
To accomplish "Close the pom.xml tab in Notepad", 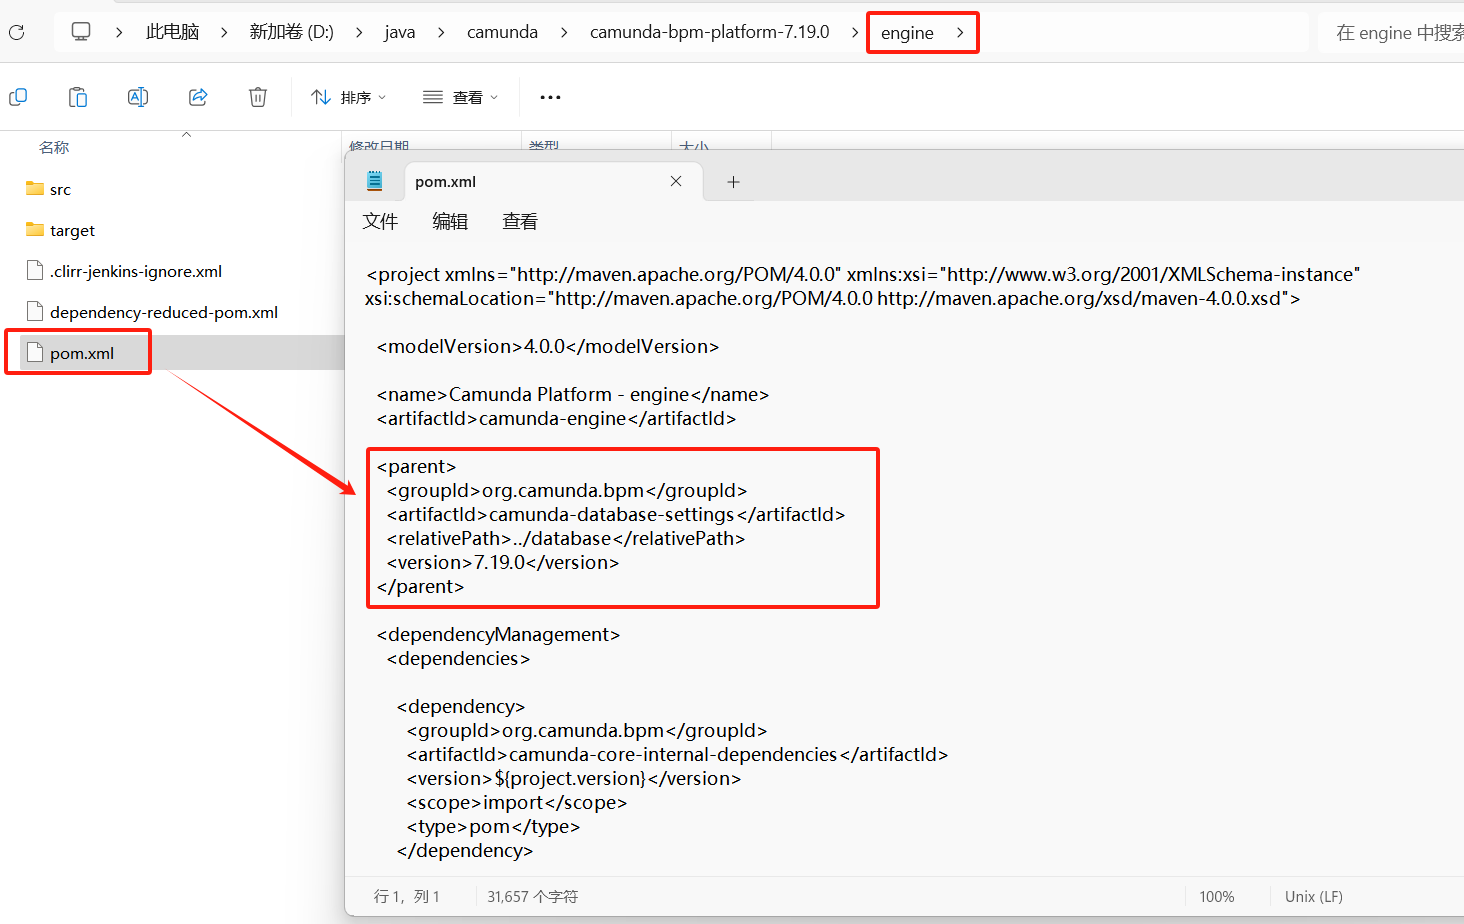I will pyautogui.click(x=676, y=181).
